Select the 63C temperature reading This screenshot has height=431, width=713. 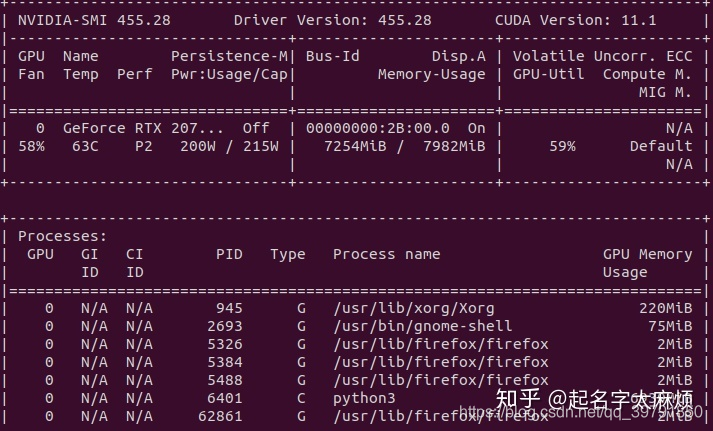[85, 146]
